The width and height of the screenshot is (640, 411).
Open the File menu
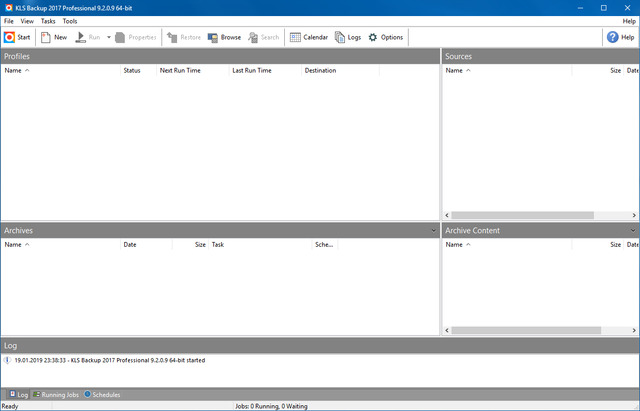9,21
